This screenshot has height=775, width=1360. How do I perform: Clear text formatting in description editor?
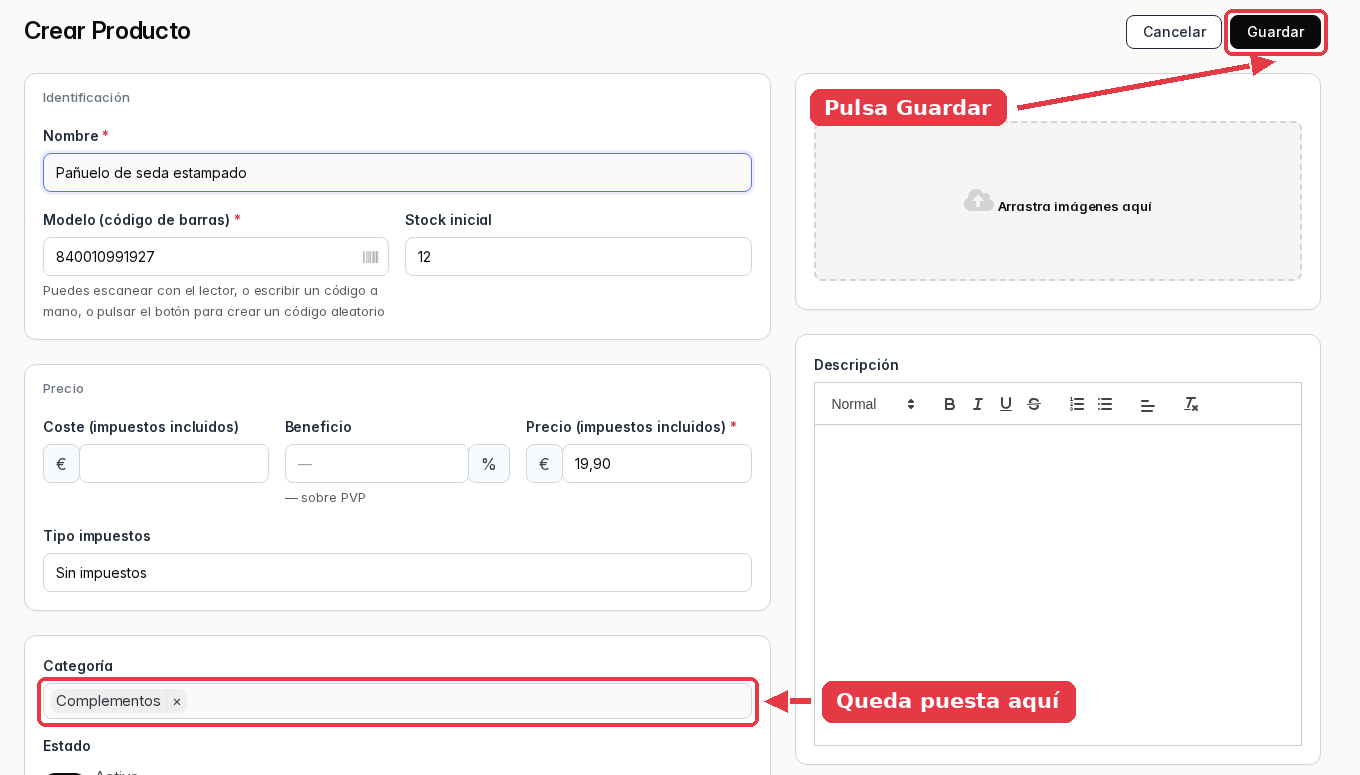pos(1191,404)
